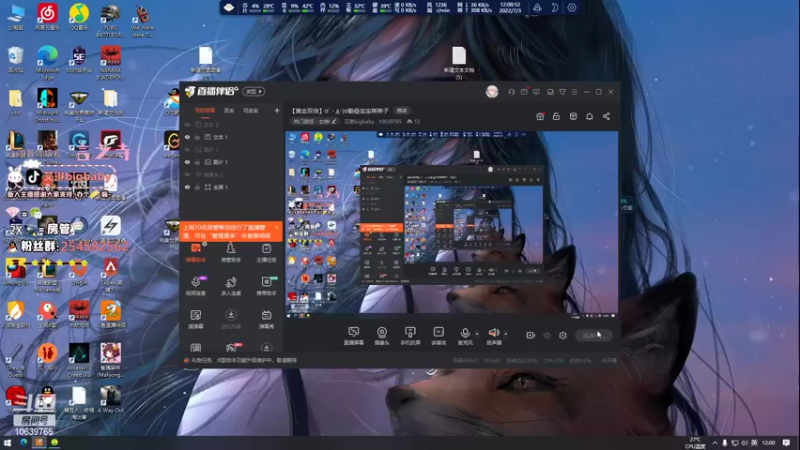Open the Screen capture source tool
Image resolution: width=800 pixels, height=450 pixels.
(354, 336)
